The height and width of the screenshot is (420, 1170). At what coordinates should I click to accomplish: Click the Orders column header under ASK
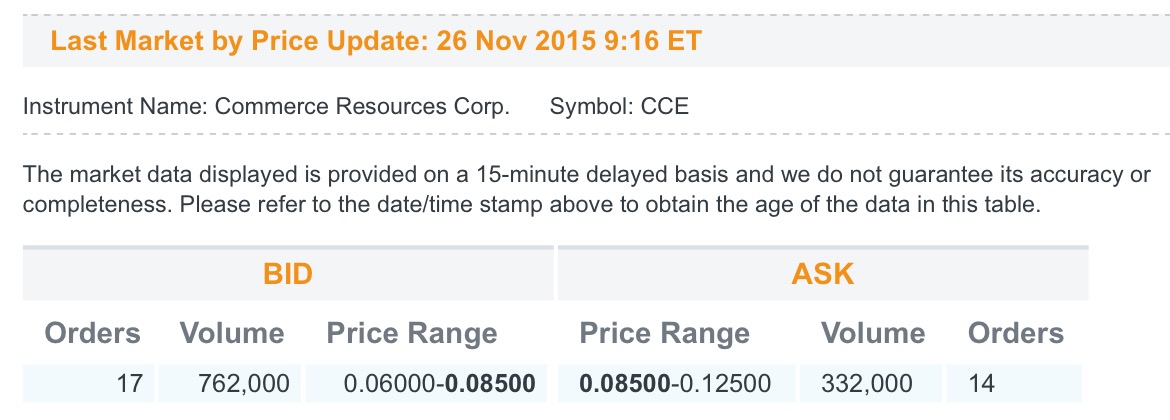1016,333
